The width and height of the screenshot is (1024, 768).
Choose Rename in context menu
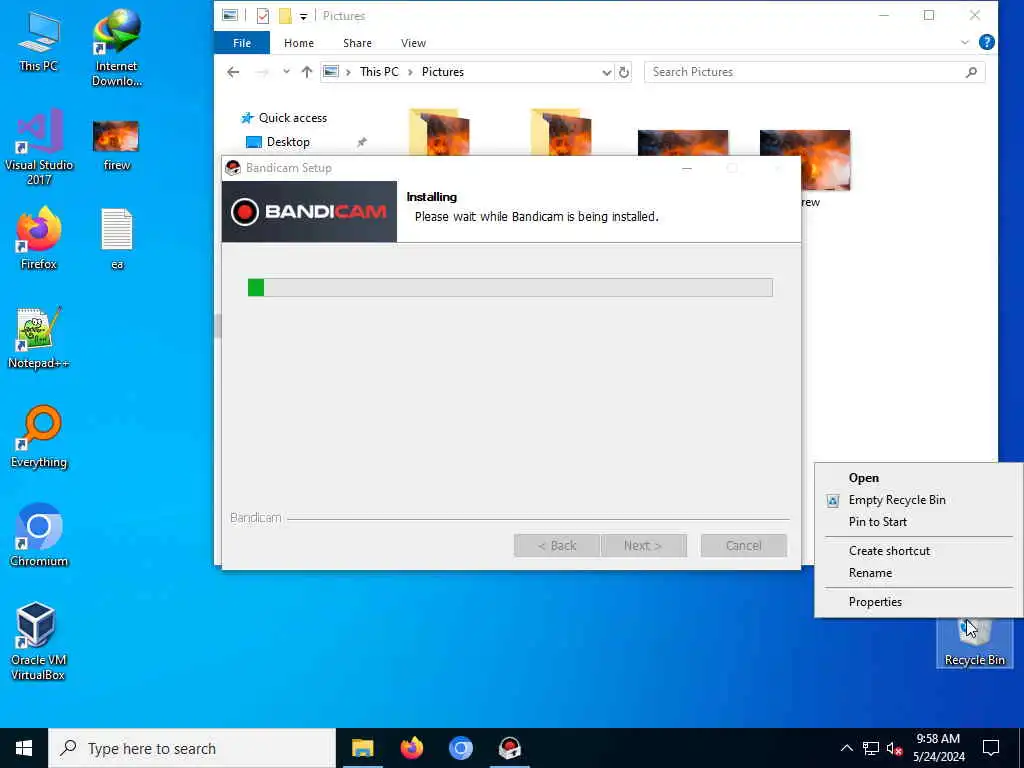pyautogui.click(x=918, y=573)
